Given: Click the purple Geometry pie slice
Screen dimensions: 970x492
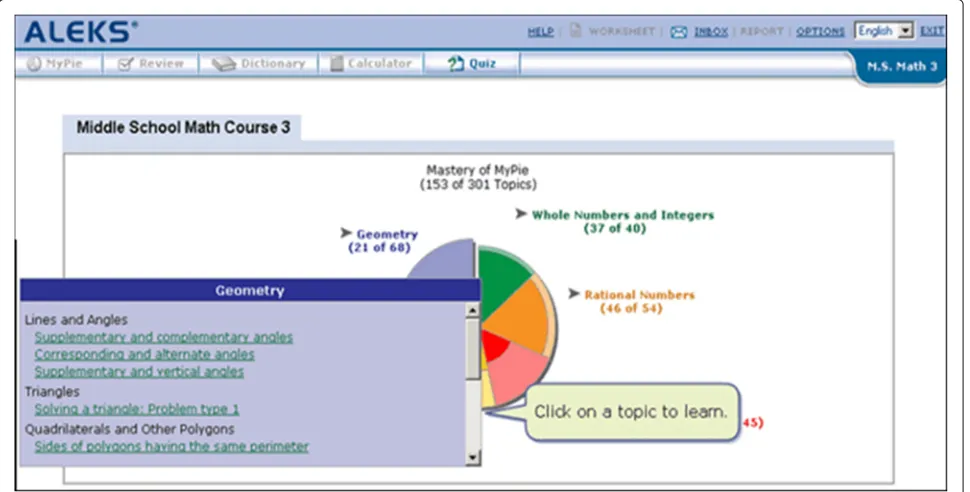Looking at the screenshot, I should click(x=450, y=261).
